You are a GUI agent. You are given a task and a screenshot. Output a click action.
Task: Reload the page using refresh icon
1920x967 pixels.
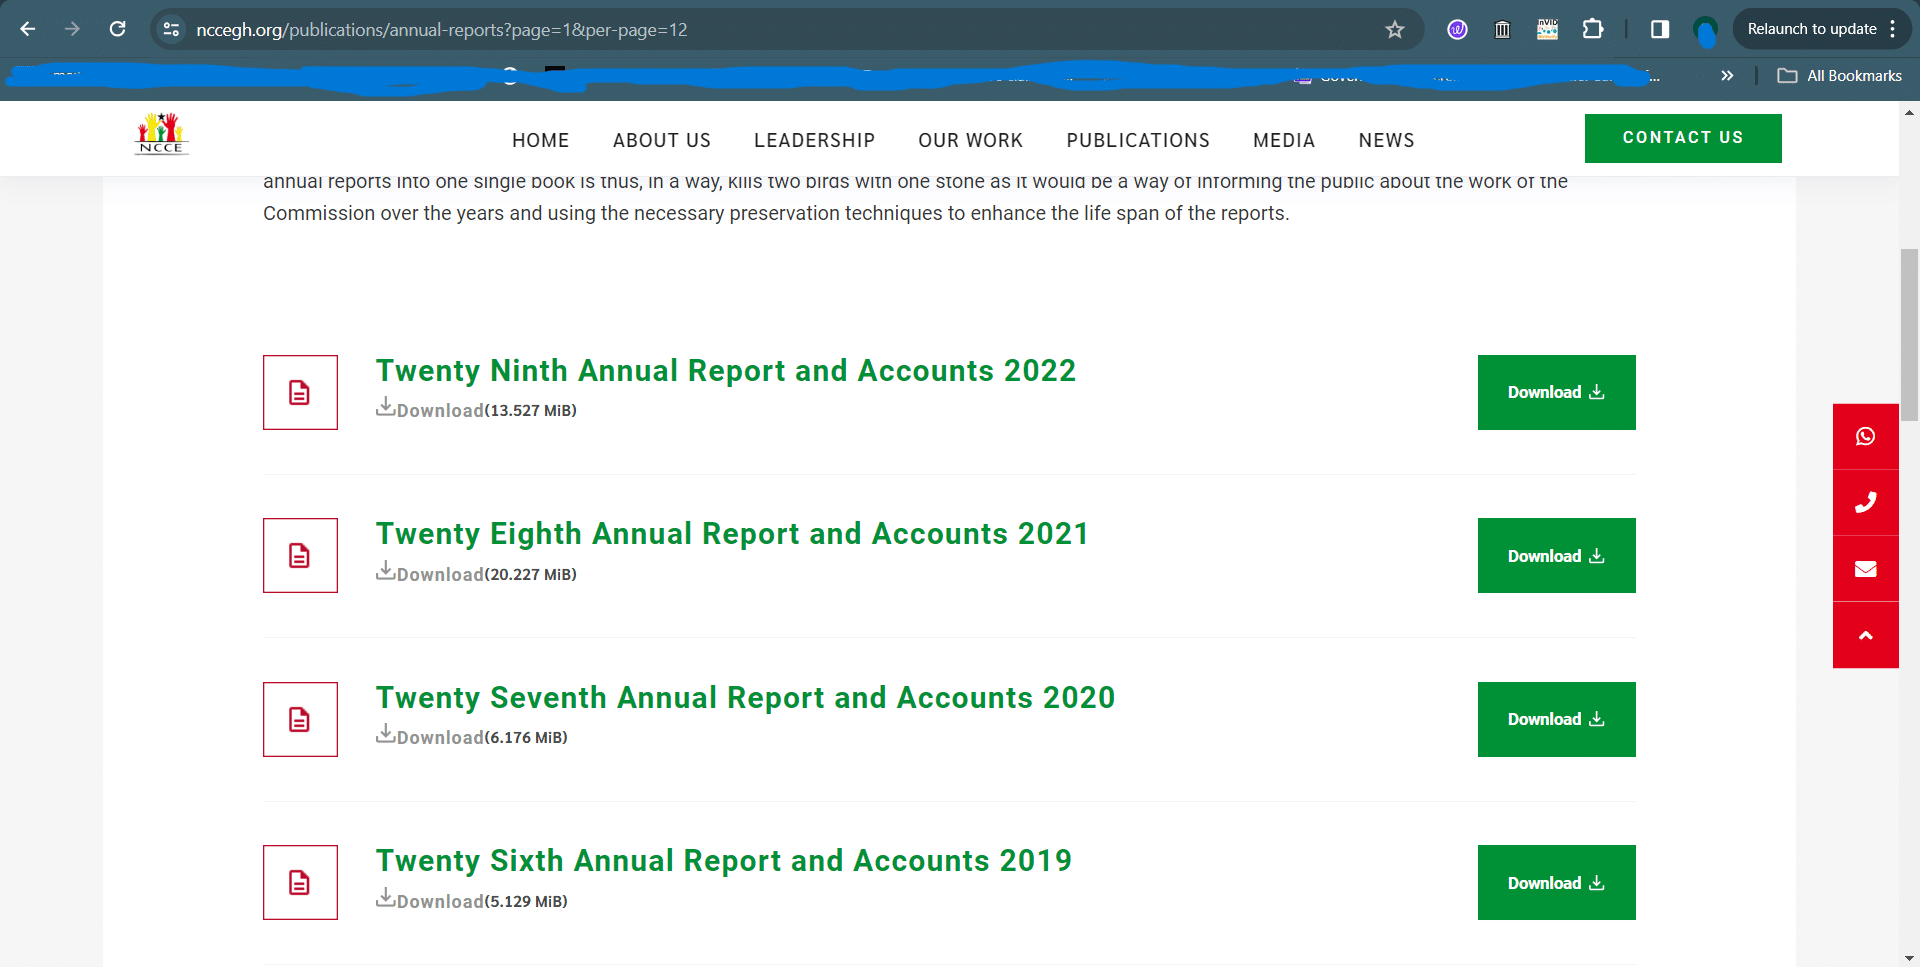(x=118, y=30)
